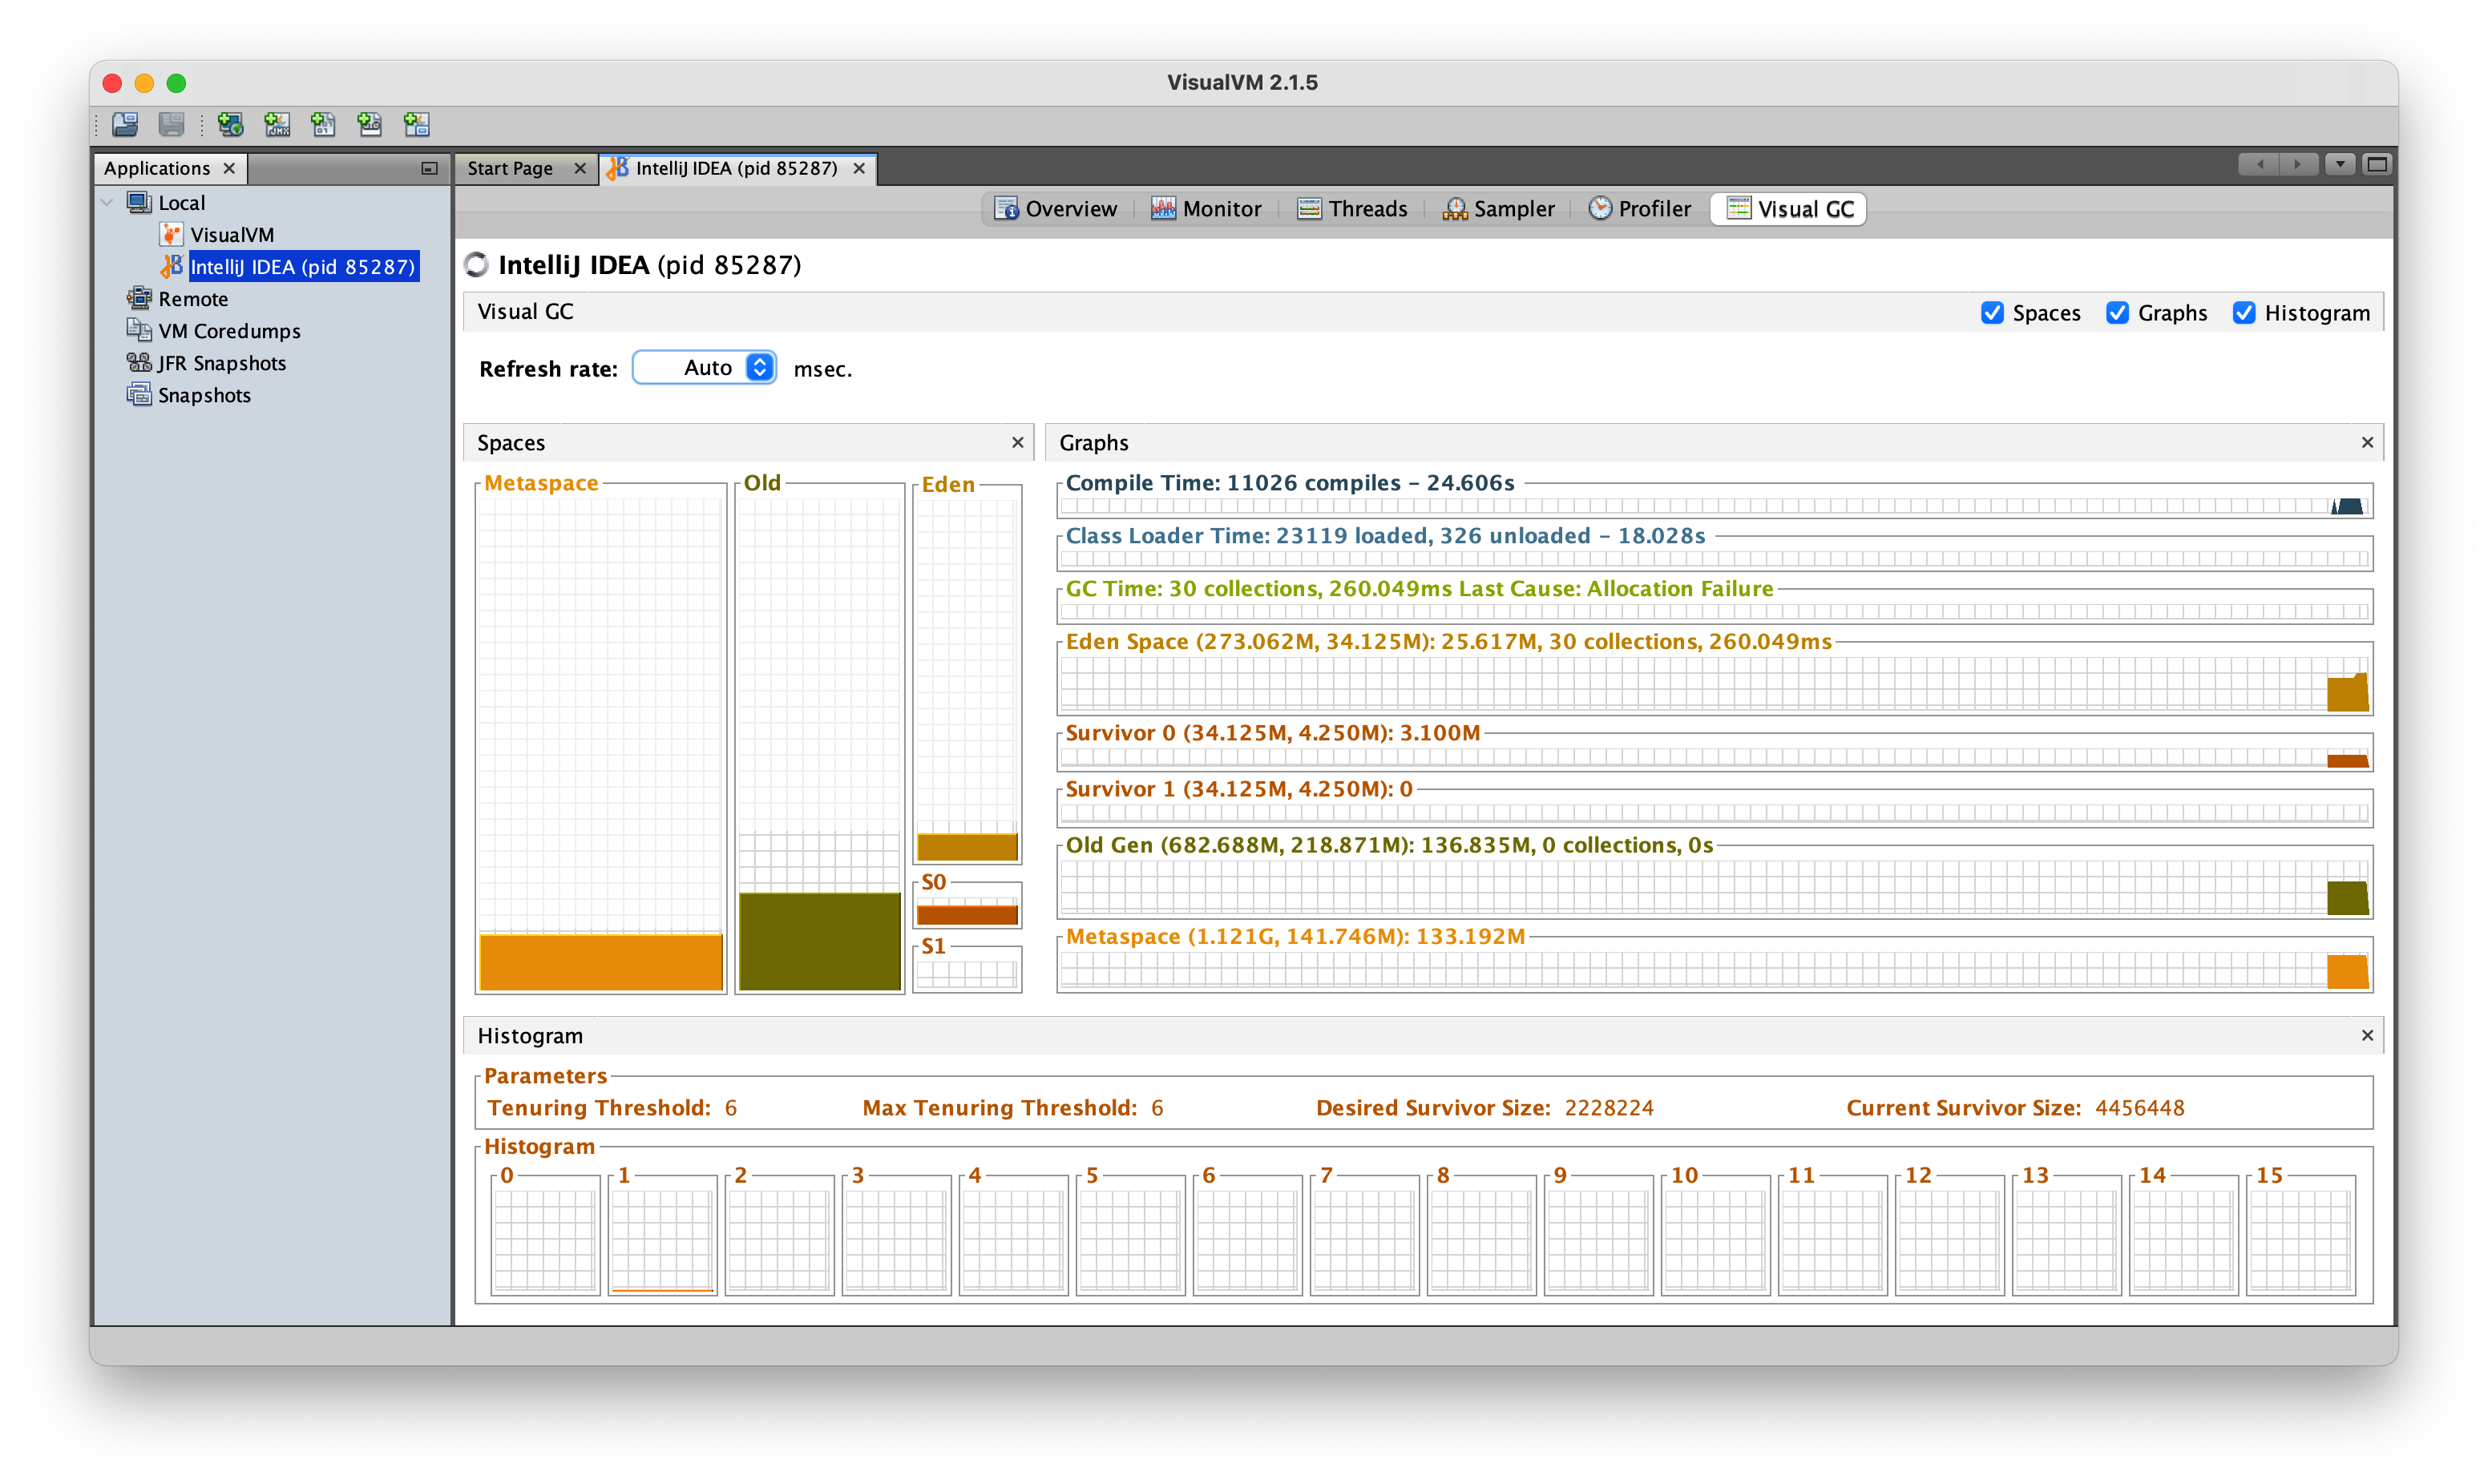This screenshot has height=1484, width=2488.
Task: Click the VisualVM application icon in tree
Action: (171, 234)
